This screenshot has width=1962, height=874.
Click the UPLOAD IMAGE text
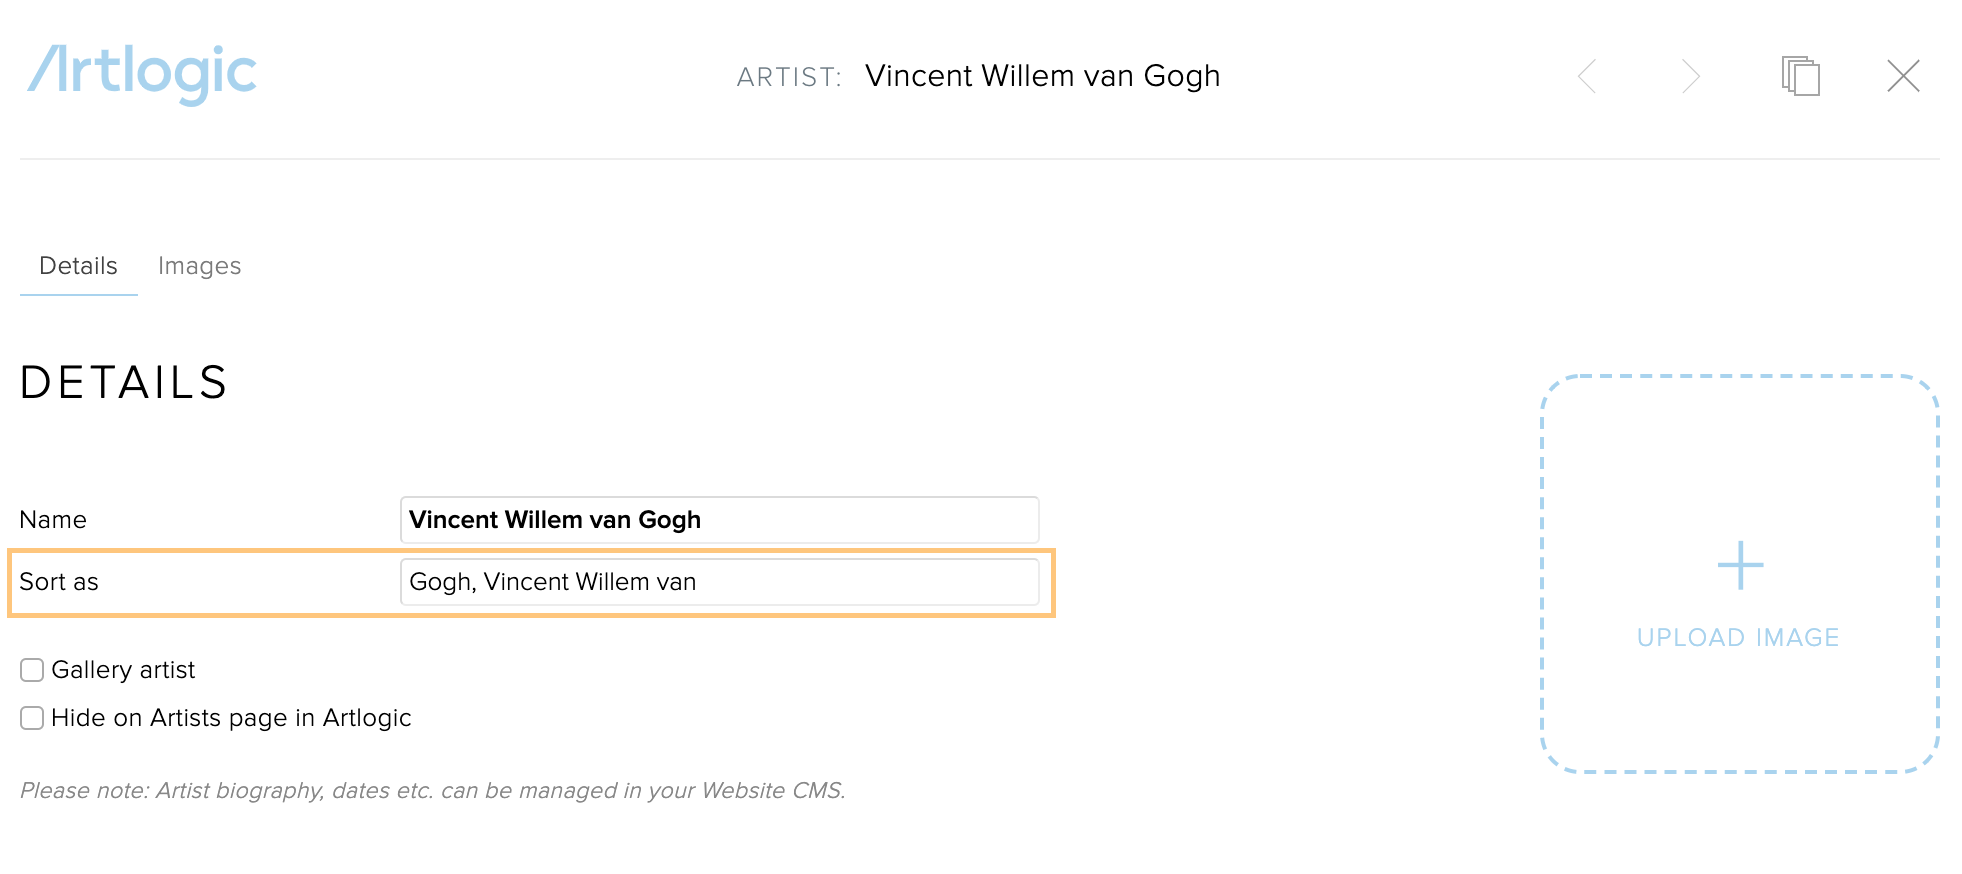click(x=1738, y=637)
